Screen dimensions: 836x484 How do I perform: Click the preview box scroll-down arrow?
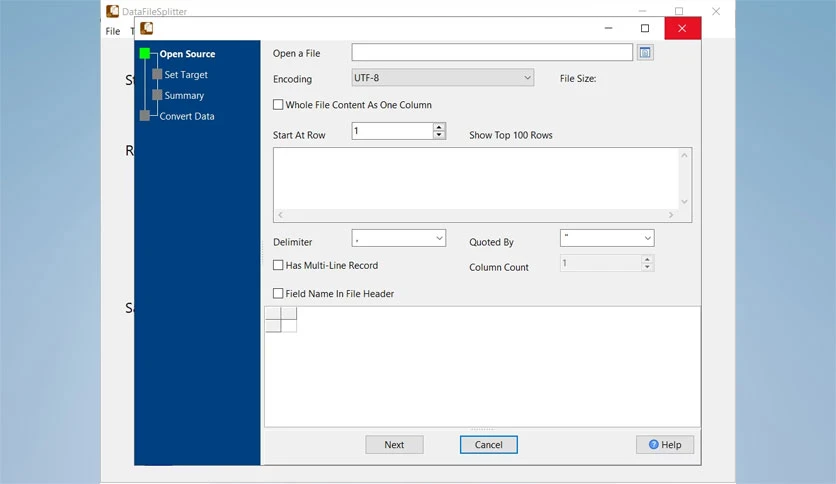click(685, 202)
